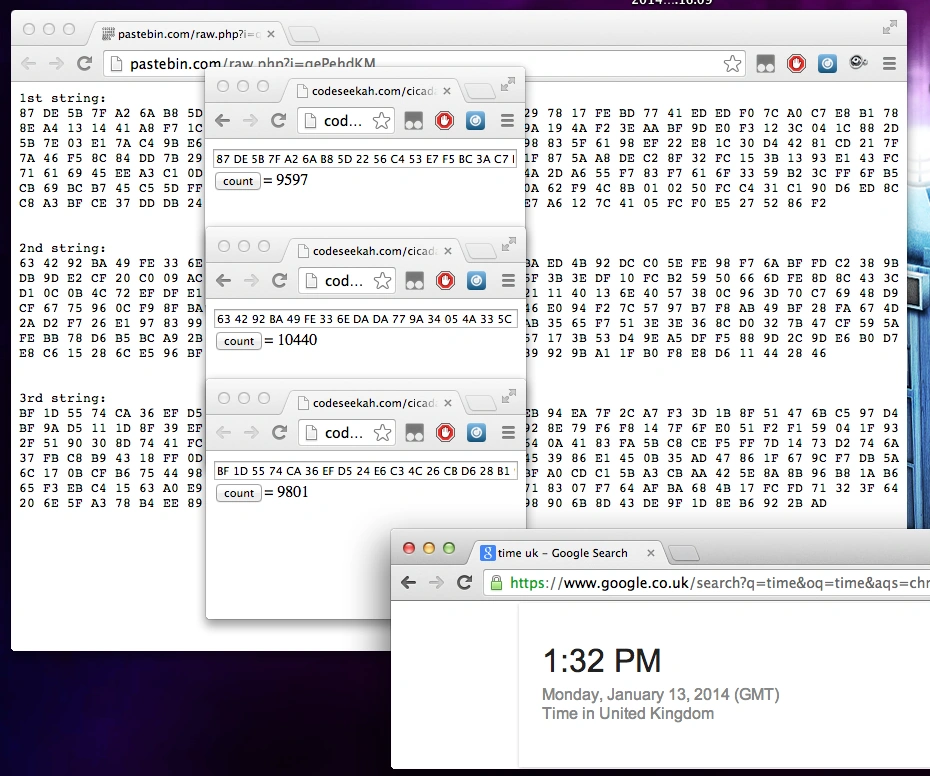Select the codeseekah tab in 10440 window
This screenshot has width=930, height=776.
[x=375, y=251]
